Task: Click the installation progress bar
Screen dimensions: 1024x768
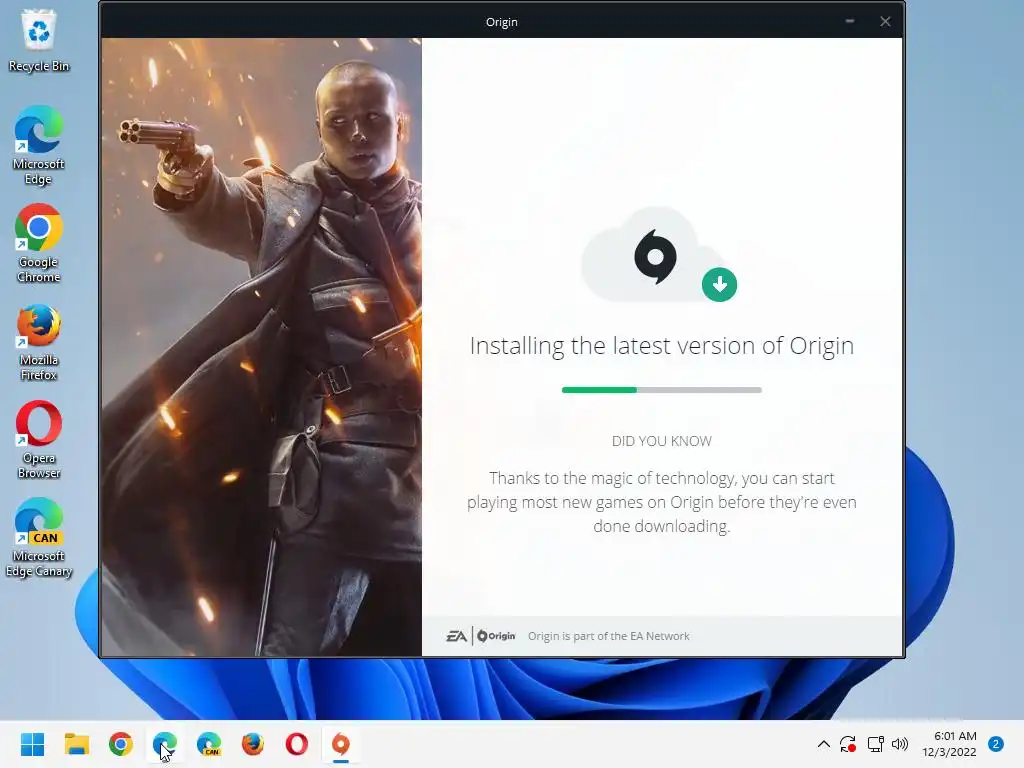Action: click(x=662, y=390)
